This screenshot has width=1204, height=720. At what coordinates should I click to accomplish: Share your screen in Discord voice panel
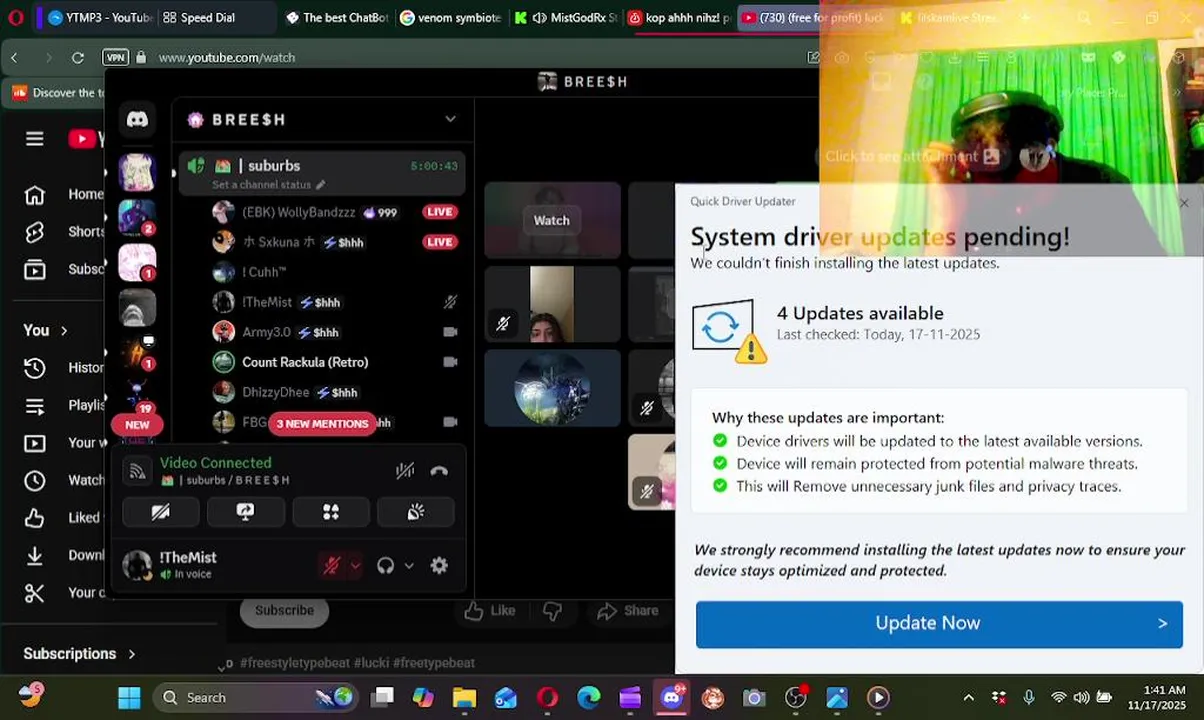point(245,512)
